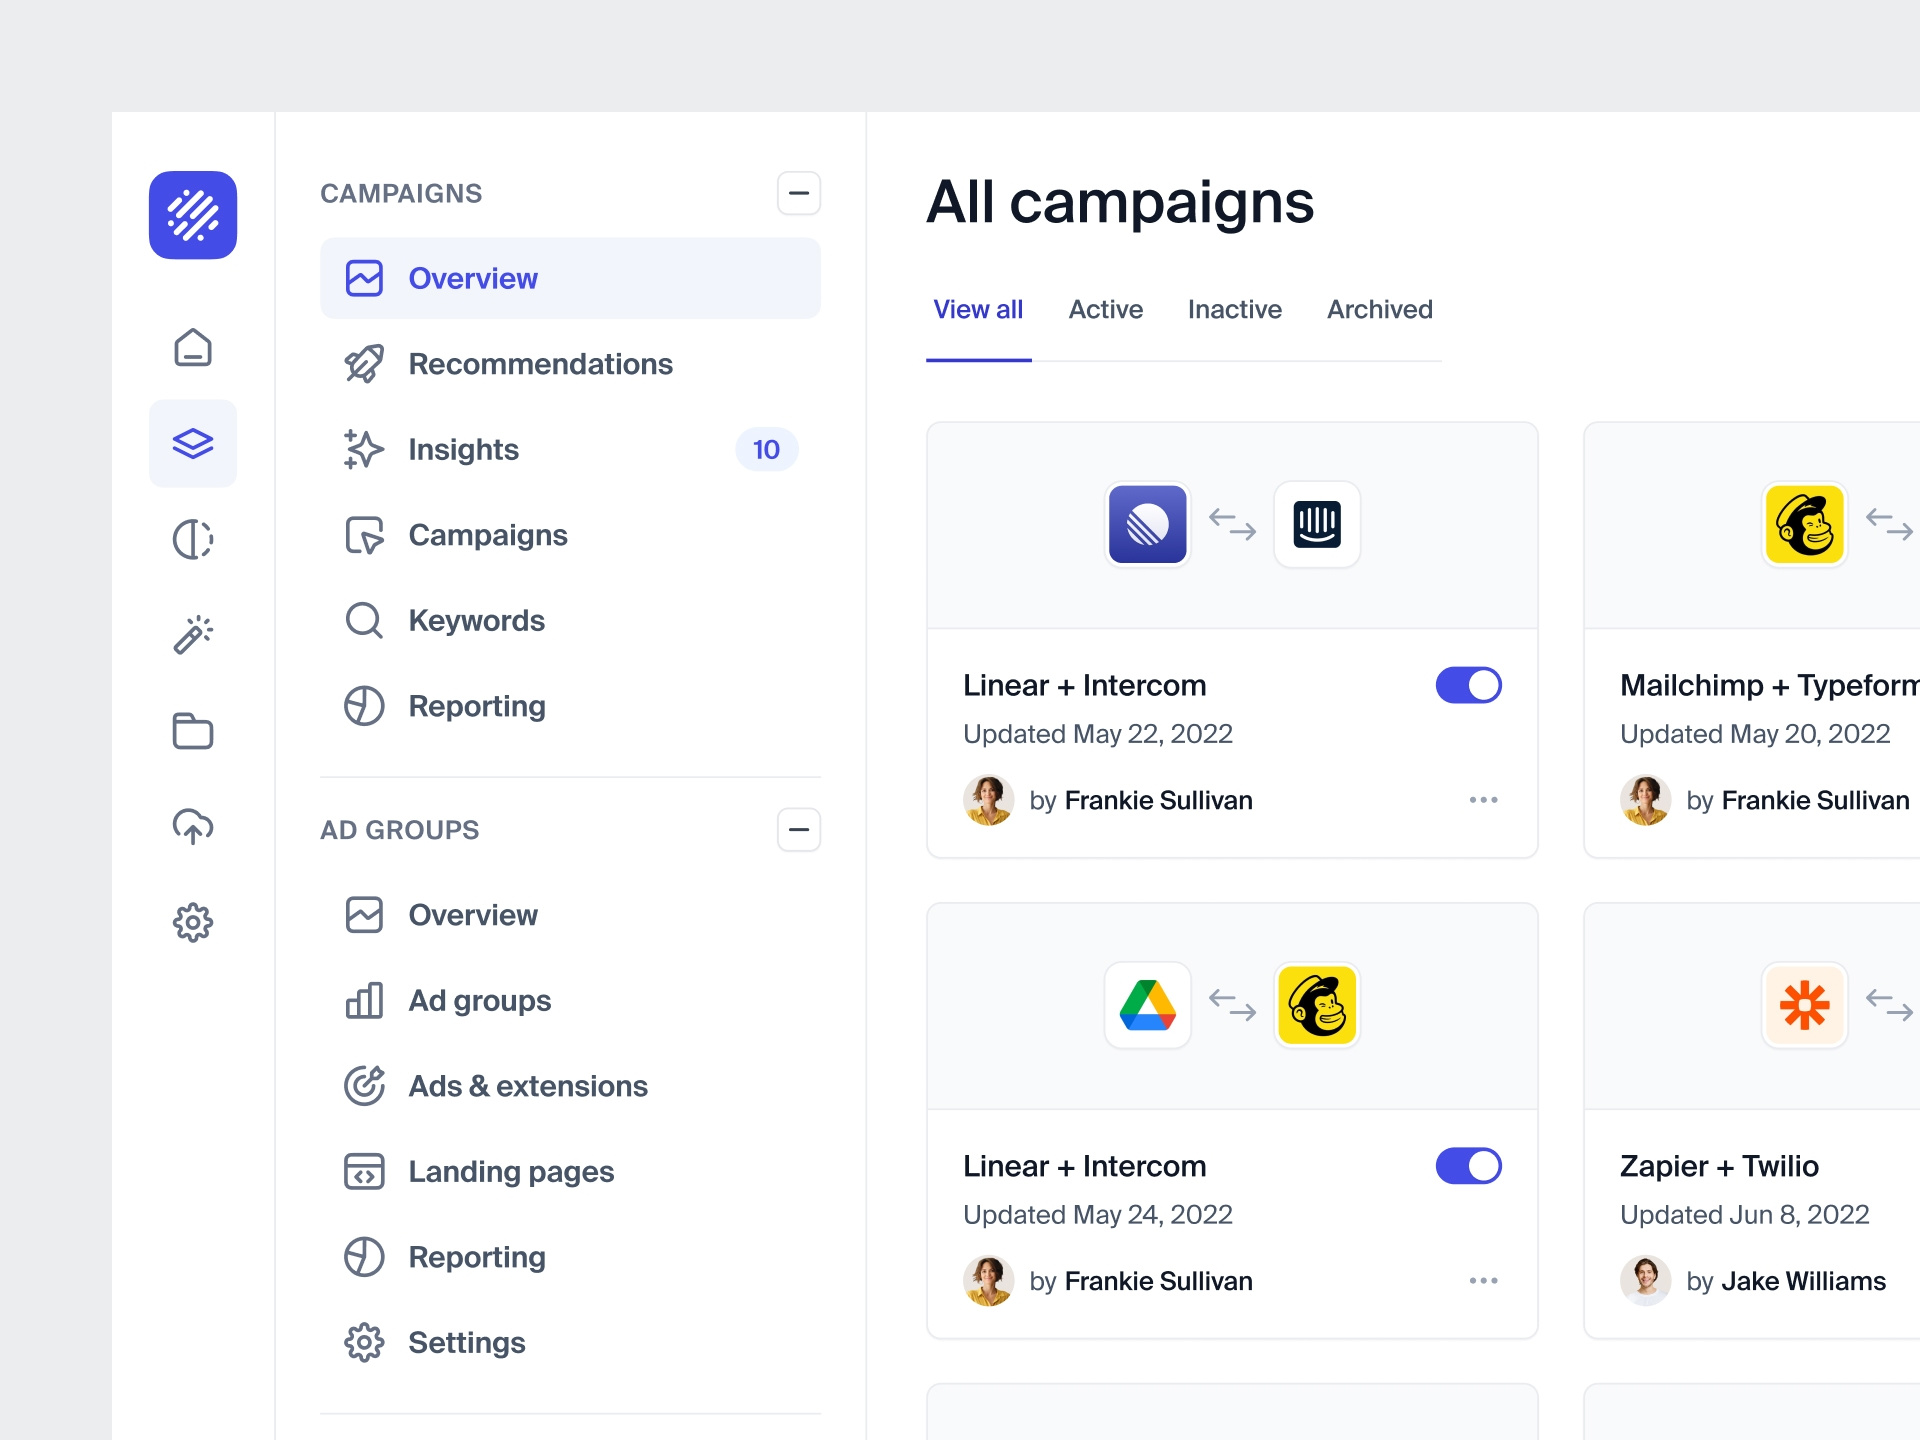Collapse the CAMPAIGNS section
Screen dimensions: 1920x1440
[x=798, y=192]
